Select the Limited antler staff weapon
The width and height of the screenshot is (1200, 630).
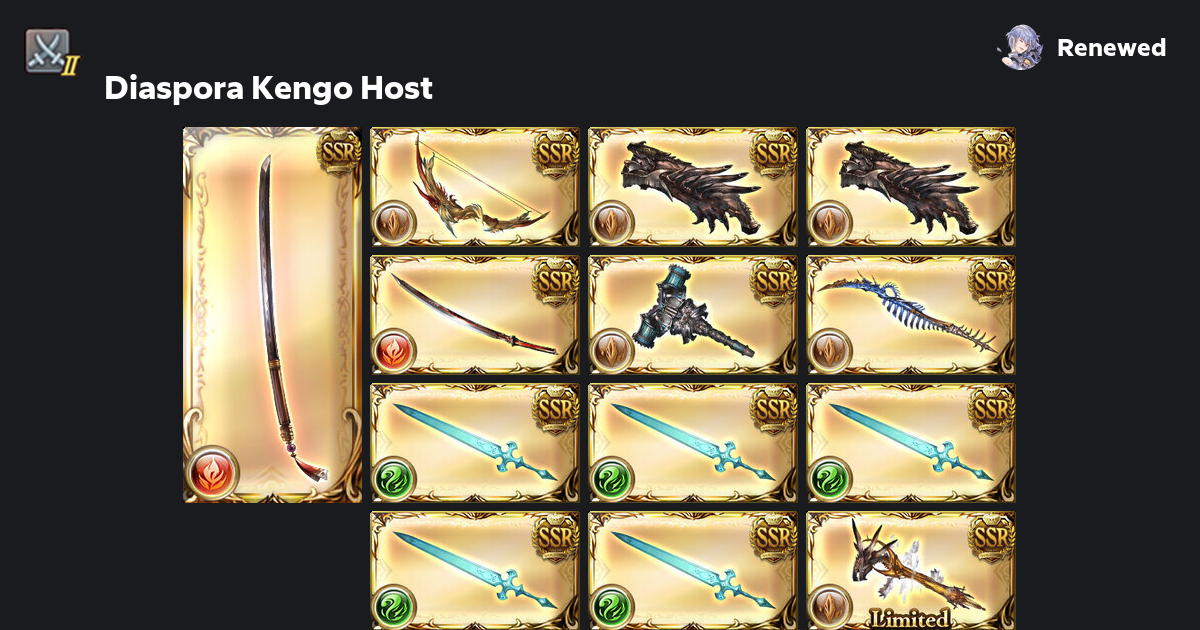pyautogui.click(x=911, y=571)
